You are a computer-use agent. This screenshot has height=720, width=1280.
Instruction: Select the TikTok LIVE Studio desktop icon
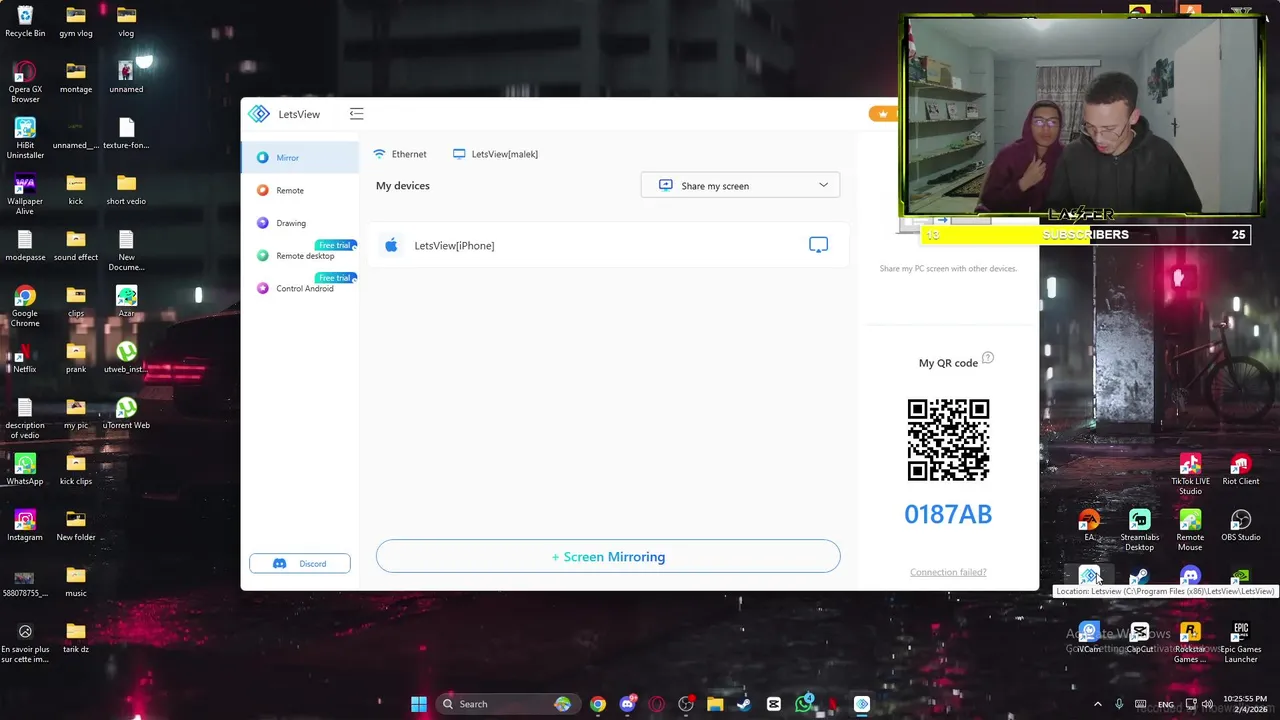(1190, 474)
